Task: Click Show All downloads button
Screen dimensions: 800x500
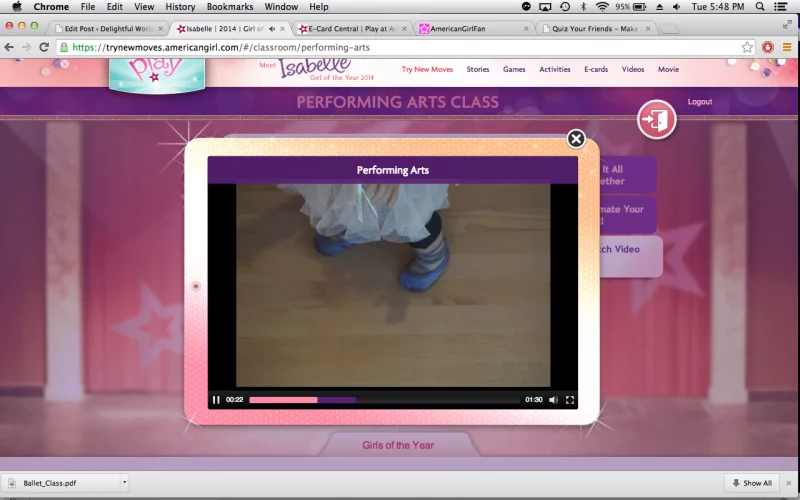Action: pos(752,483)
